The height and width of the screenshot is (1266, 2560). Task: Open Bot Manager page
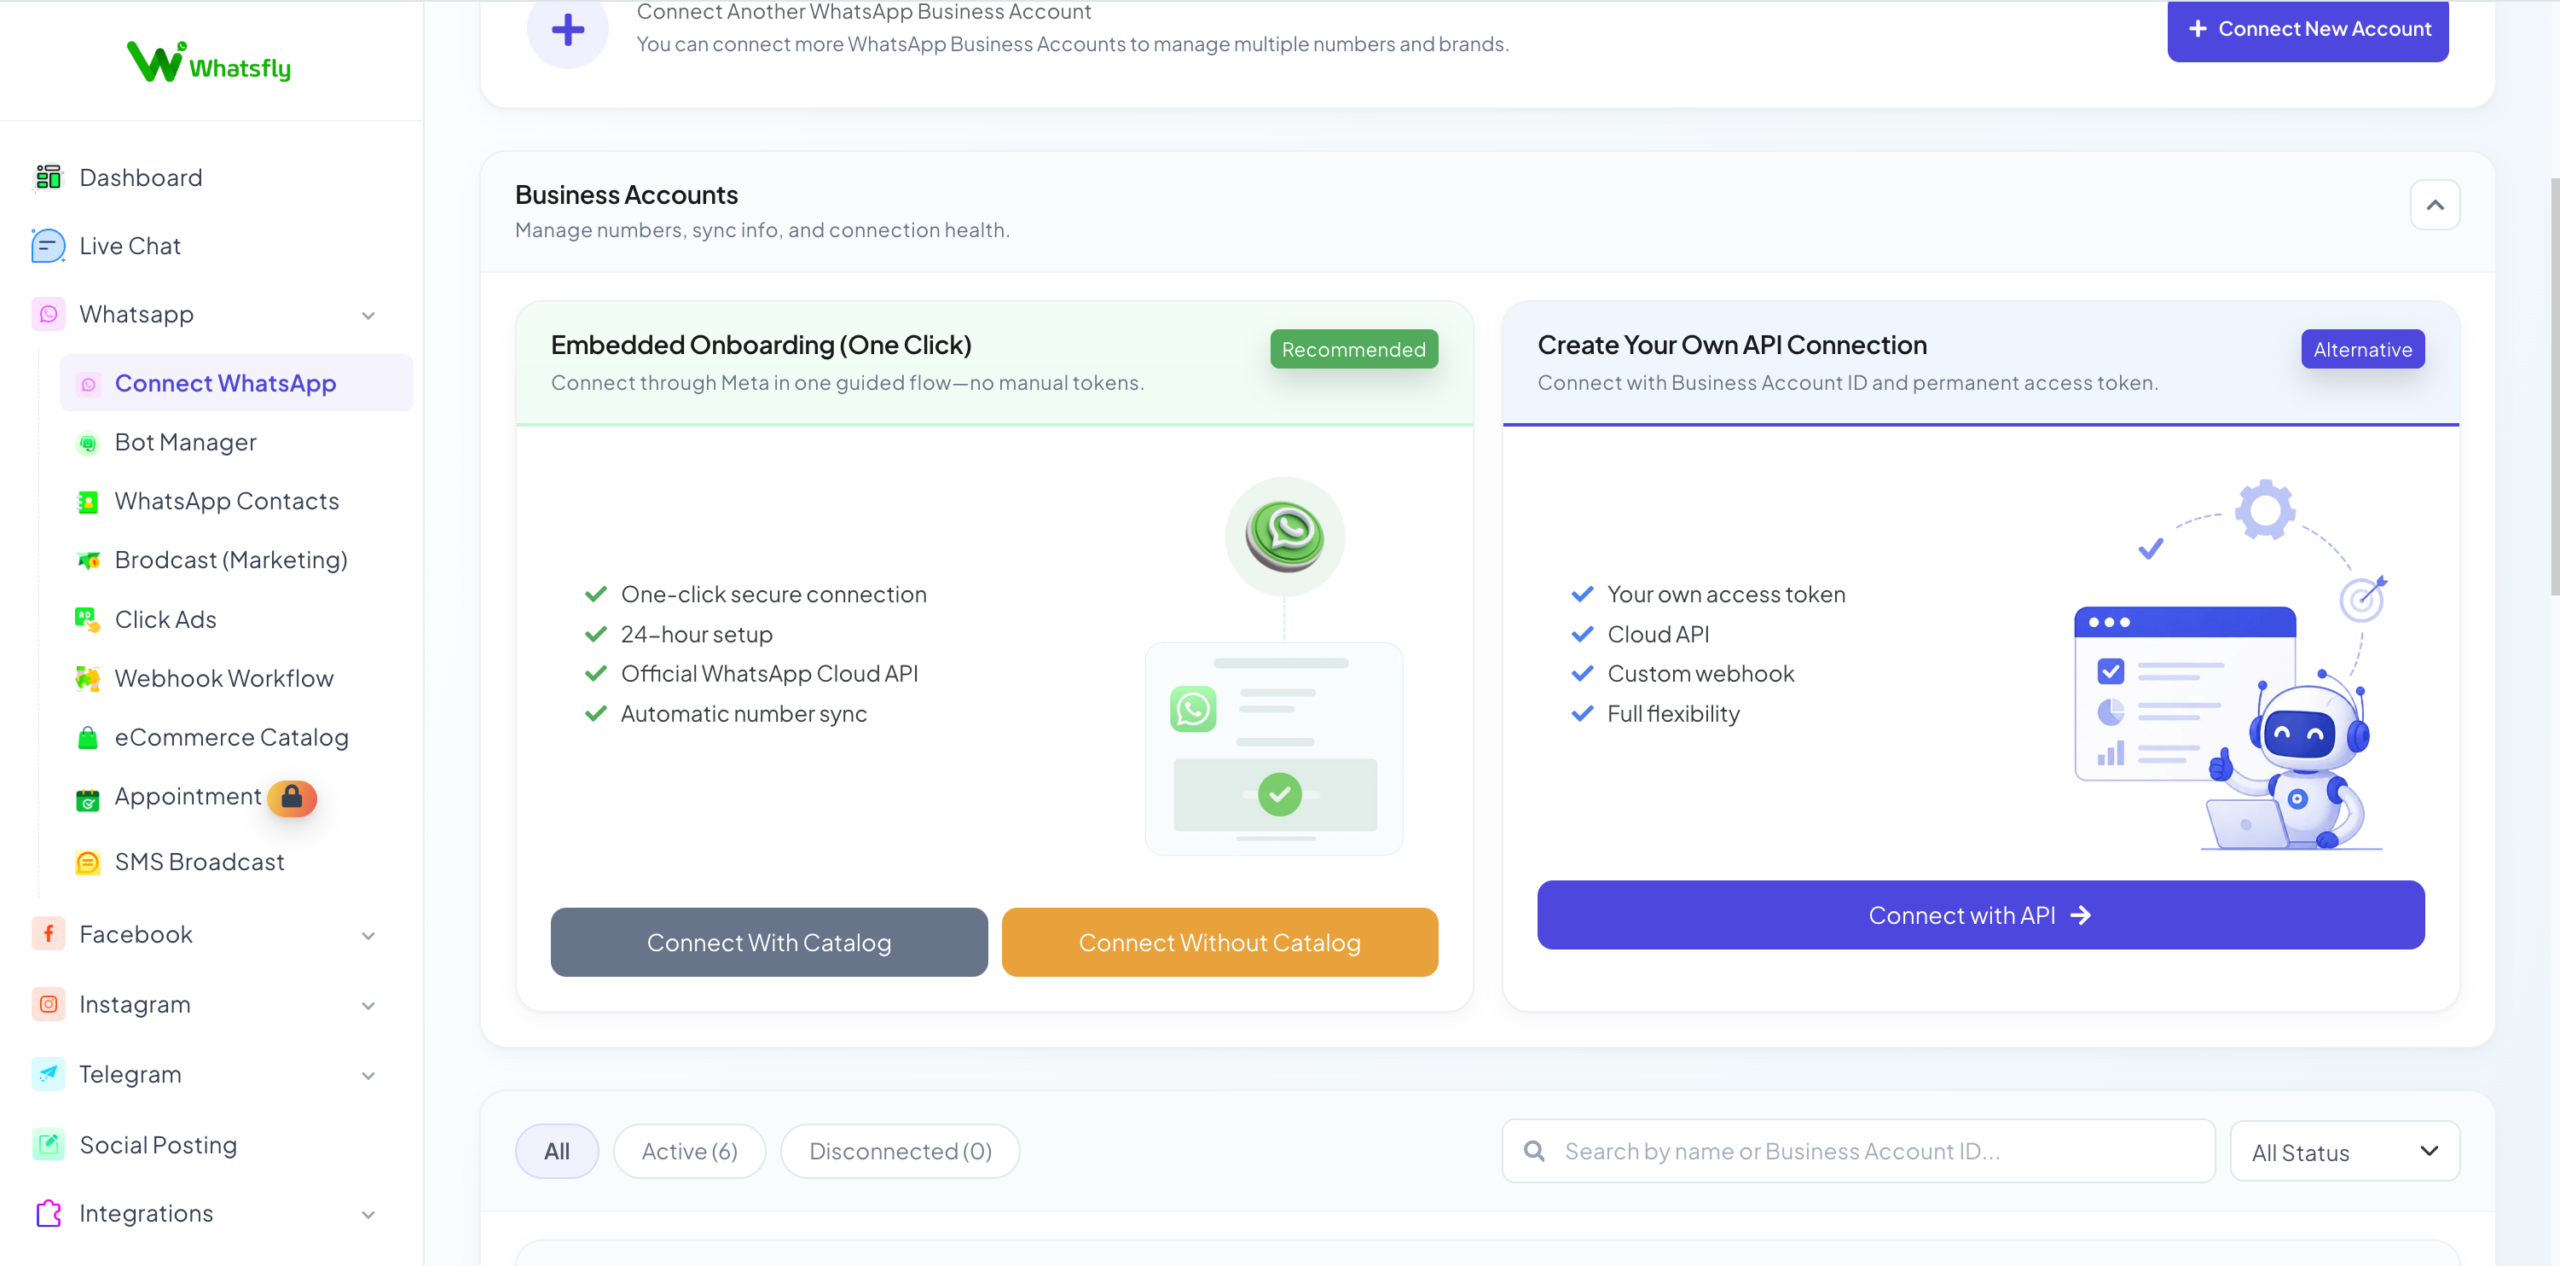[x=185, y=442]
